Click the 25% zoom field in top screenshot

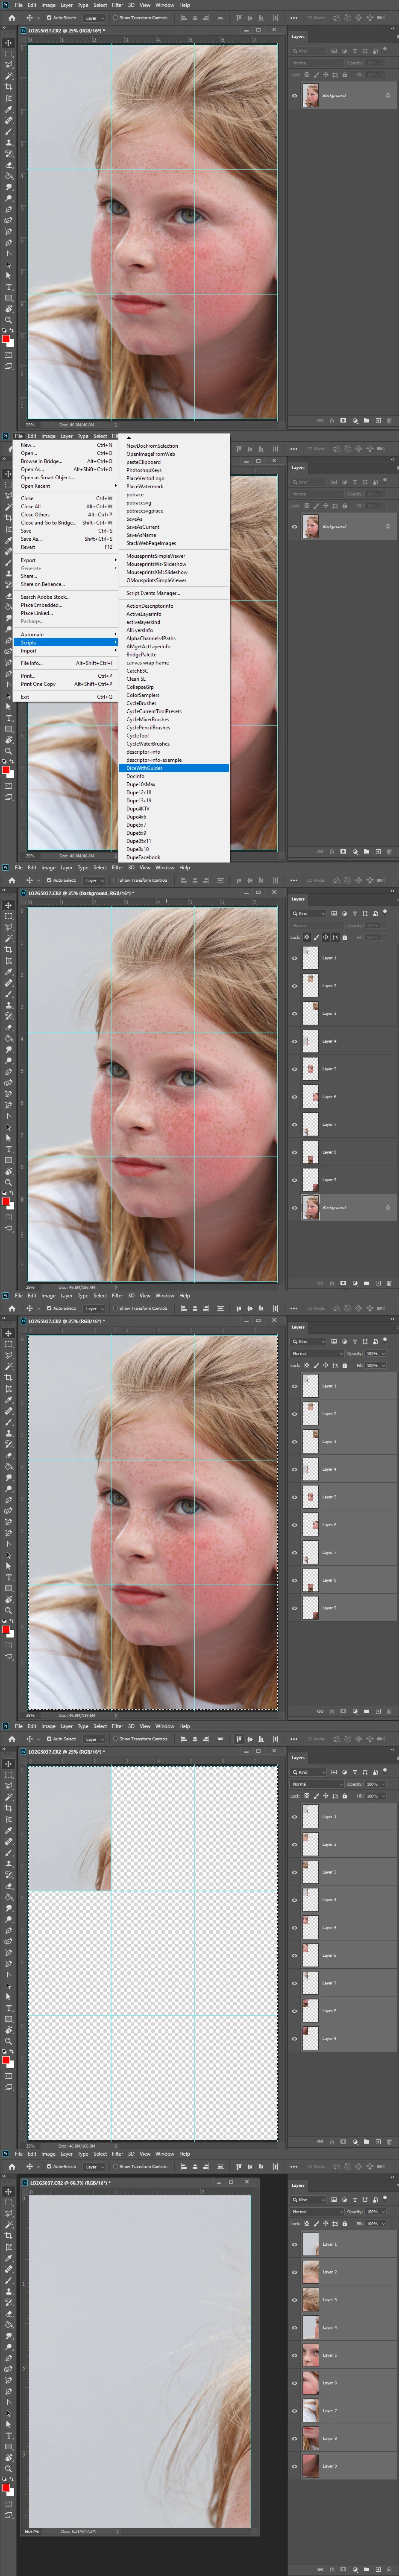click(x=30, y=424)
